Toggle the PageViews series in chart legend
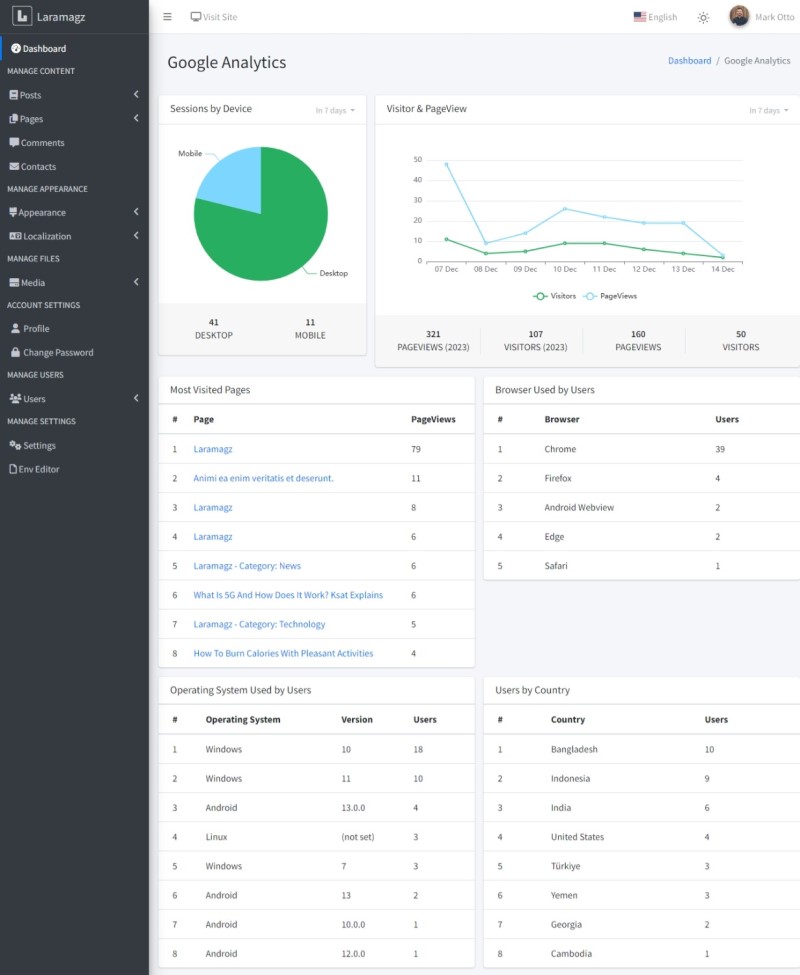The width and height of the screenshot is (800, 975). pyautogui.click(x=610, y=296)
